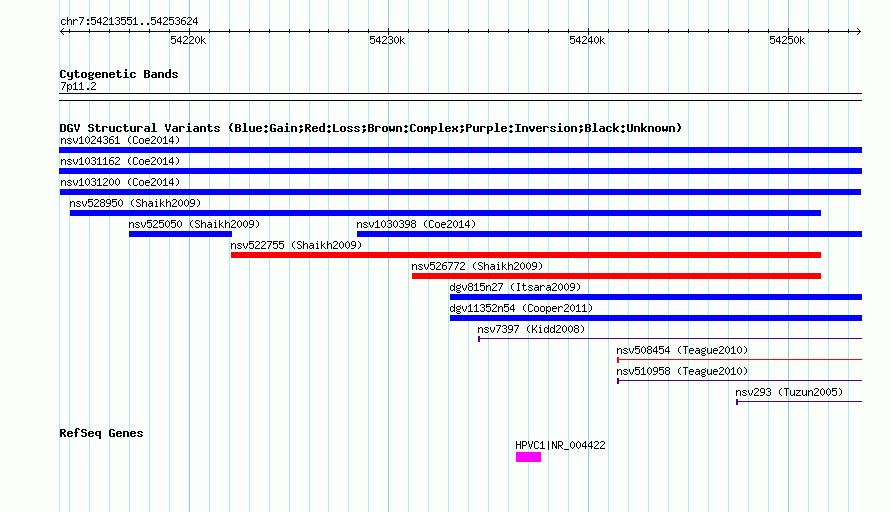Click the 54230k ruler label
Screen dimensions: 890x512
pos(387,40)
